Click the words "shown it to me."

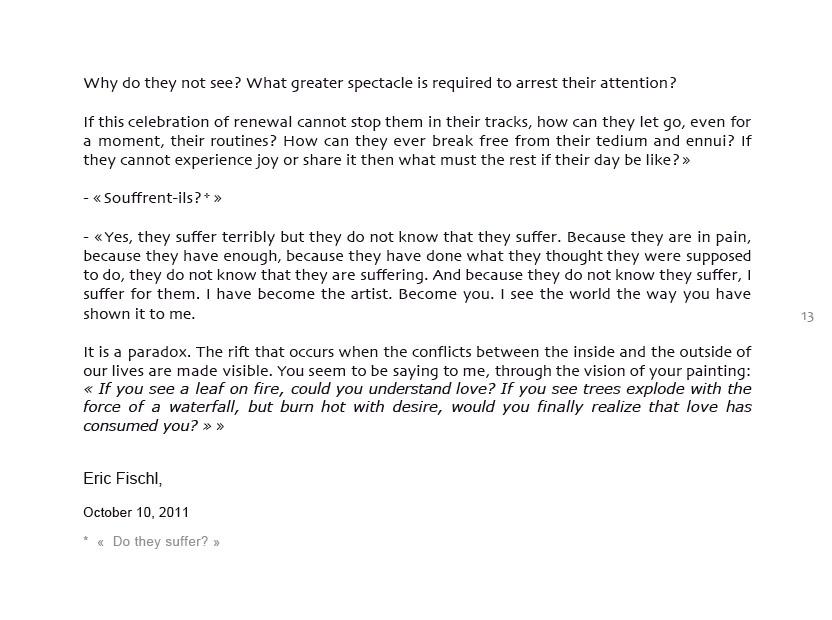(139, 314)
